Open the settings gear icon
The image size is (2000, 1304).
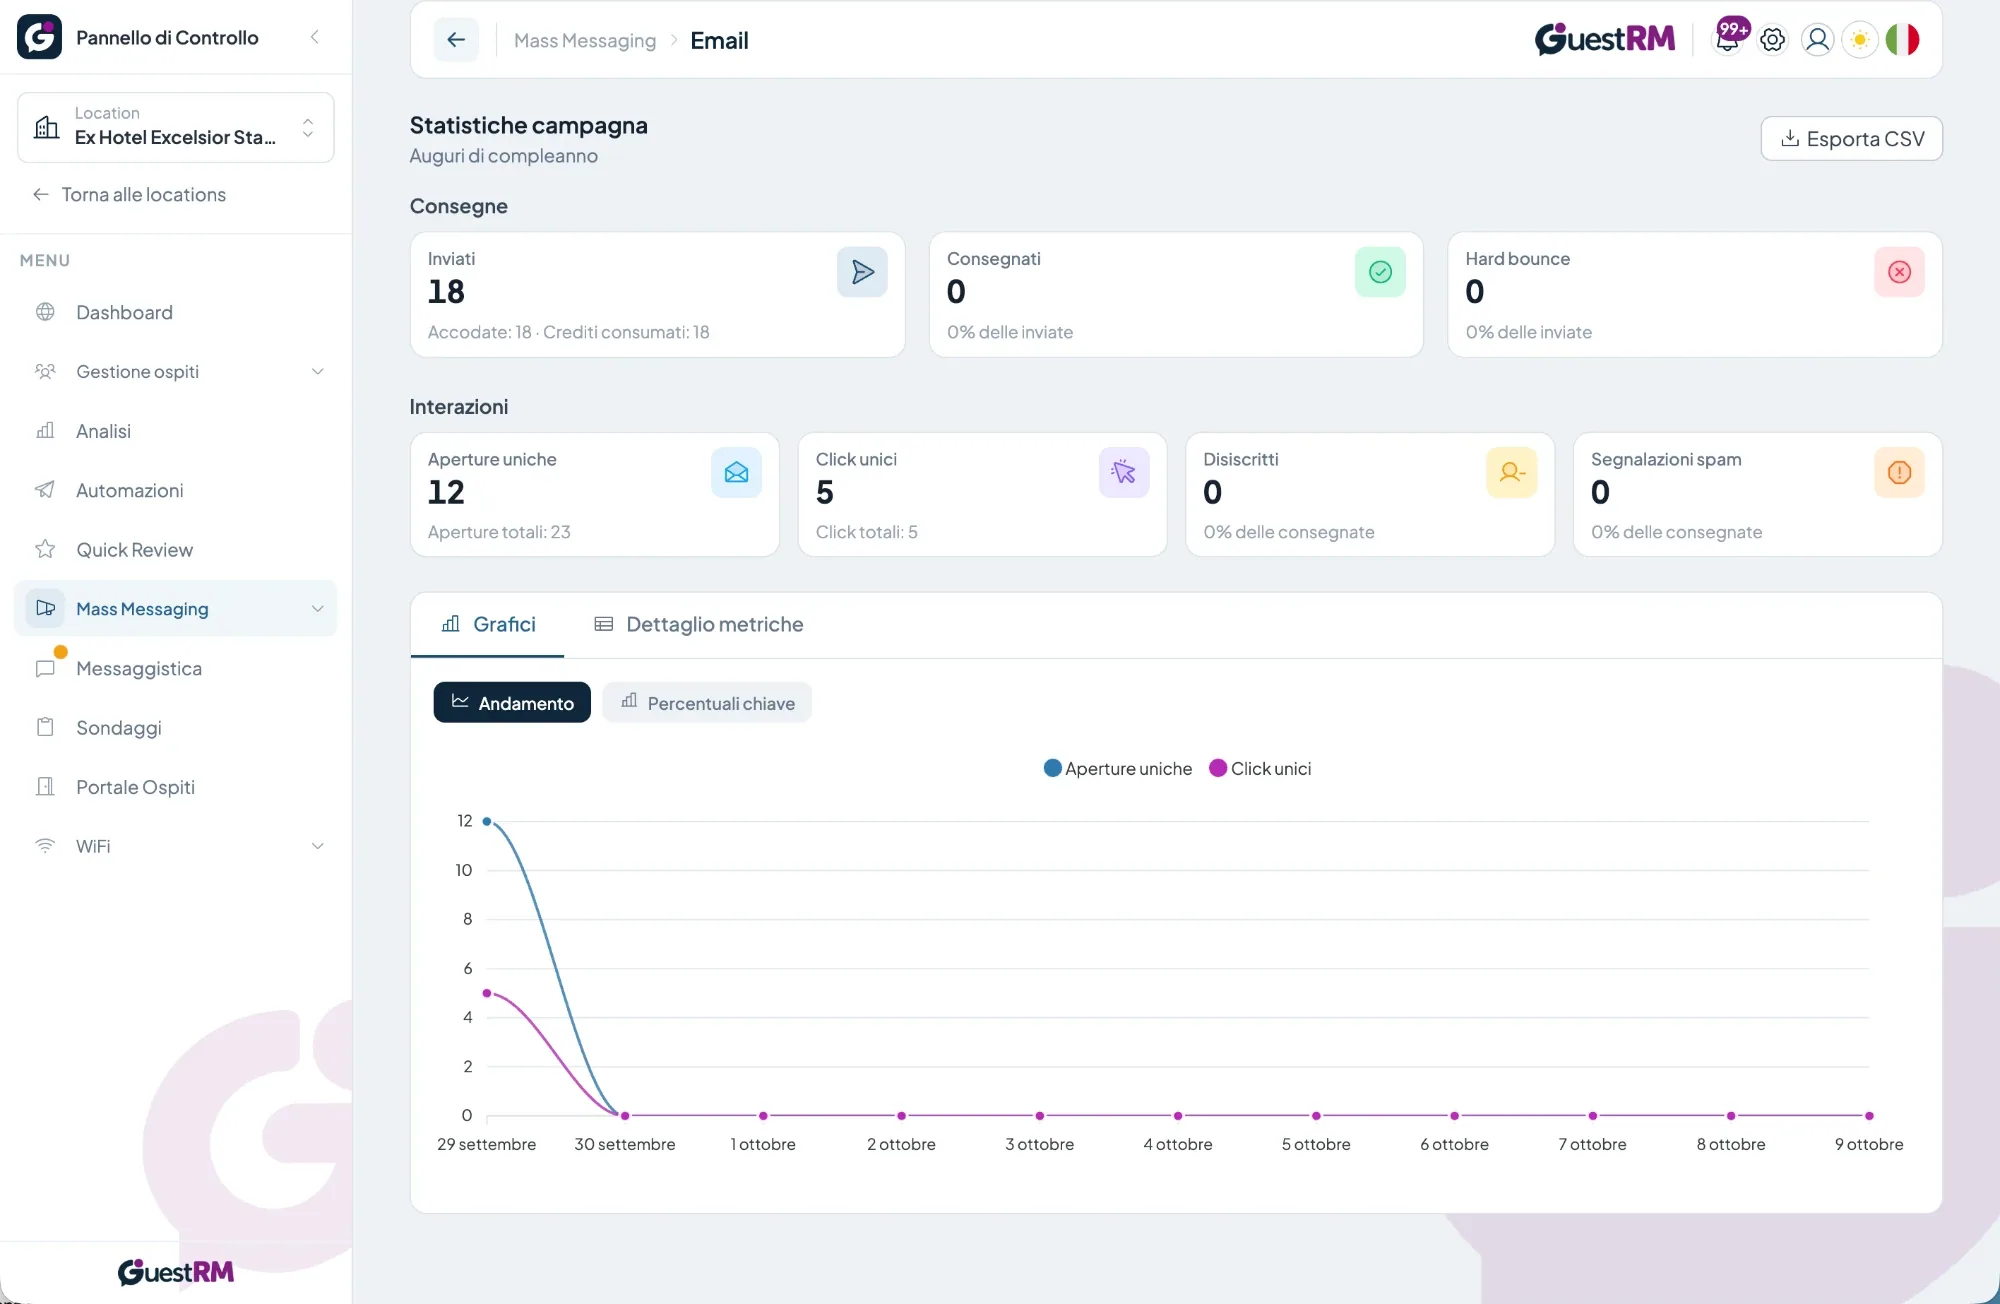click(1773, 40)
